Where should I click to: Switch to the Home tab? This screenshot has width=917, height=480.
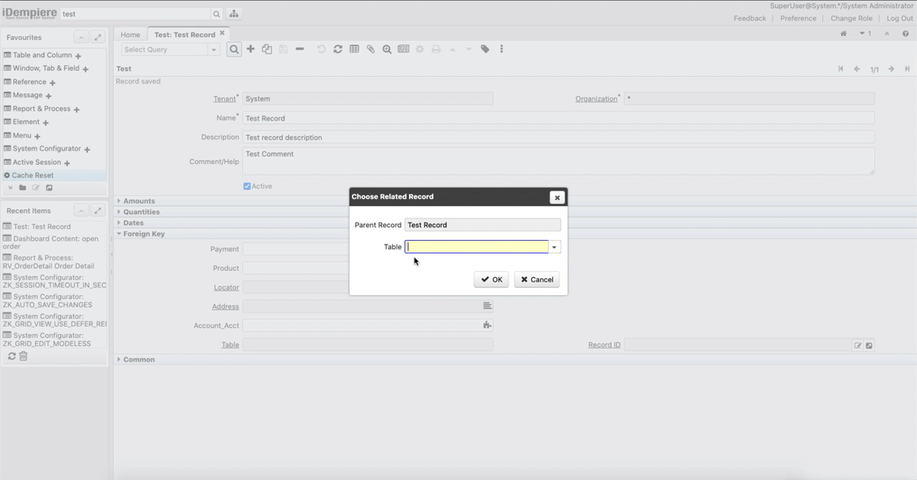131,35
